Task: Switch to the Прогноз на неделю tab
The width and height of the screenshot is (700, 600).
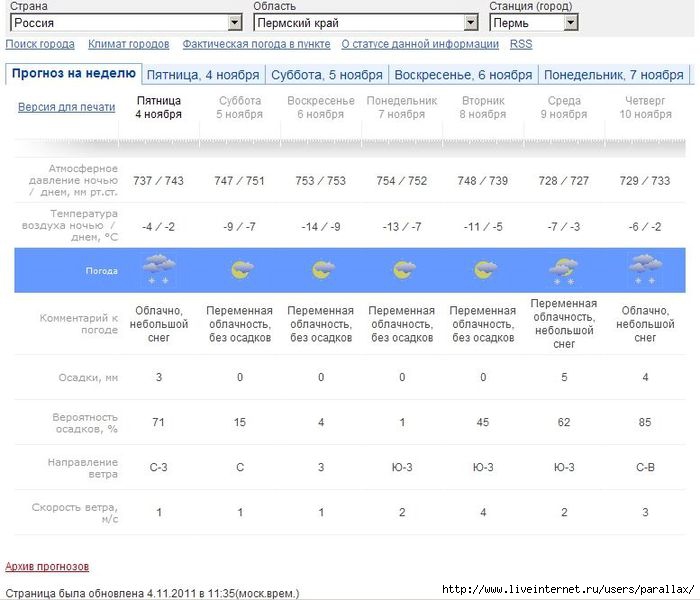Action: (x=74, y=74)
